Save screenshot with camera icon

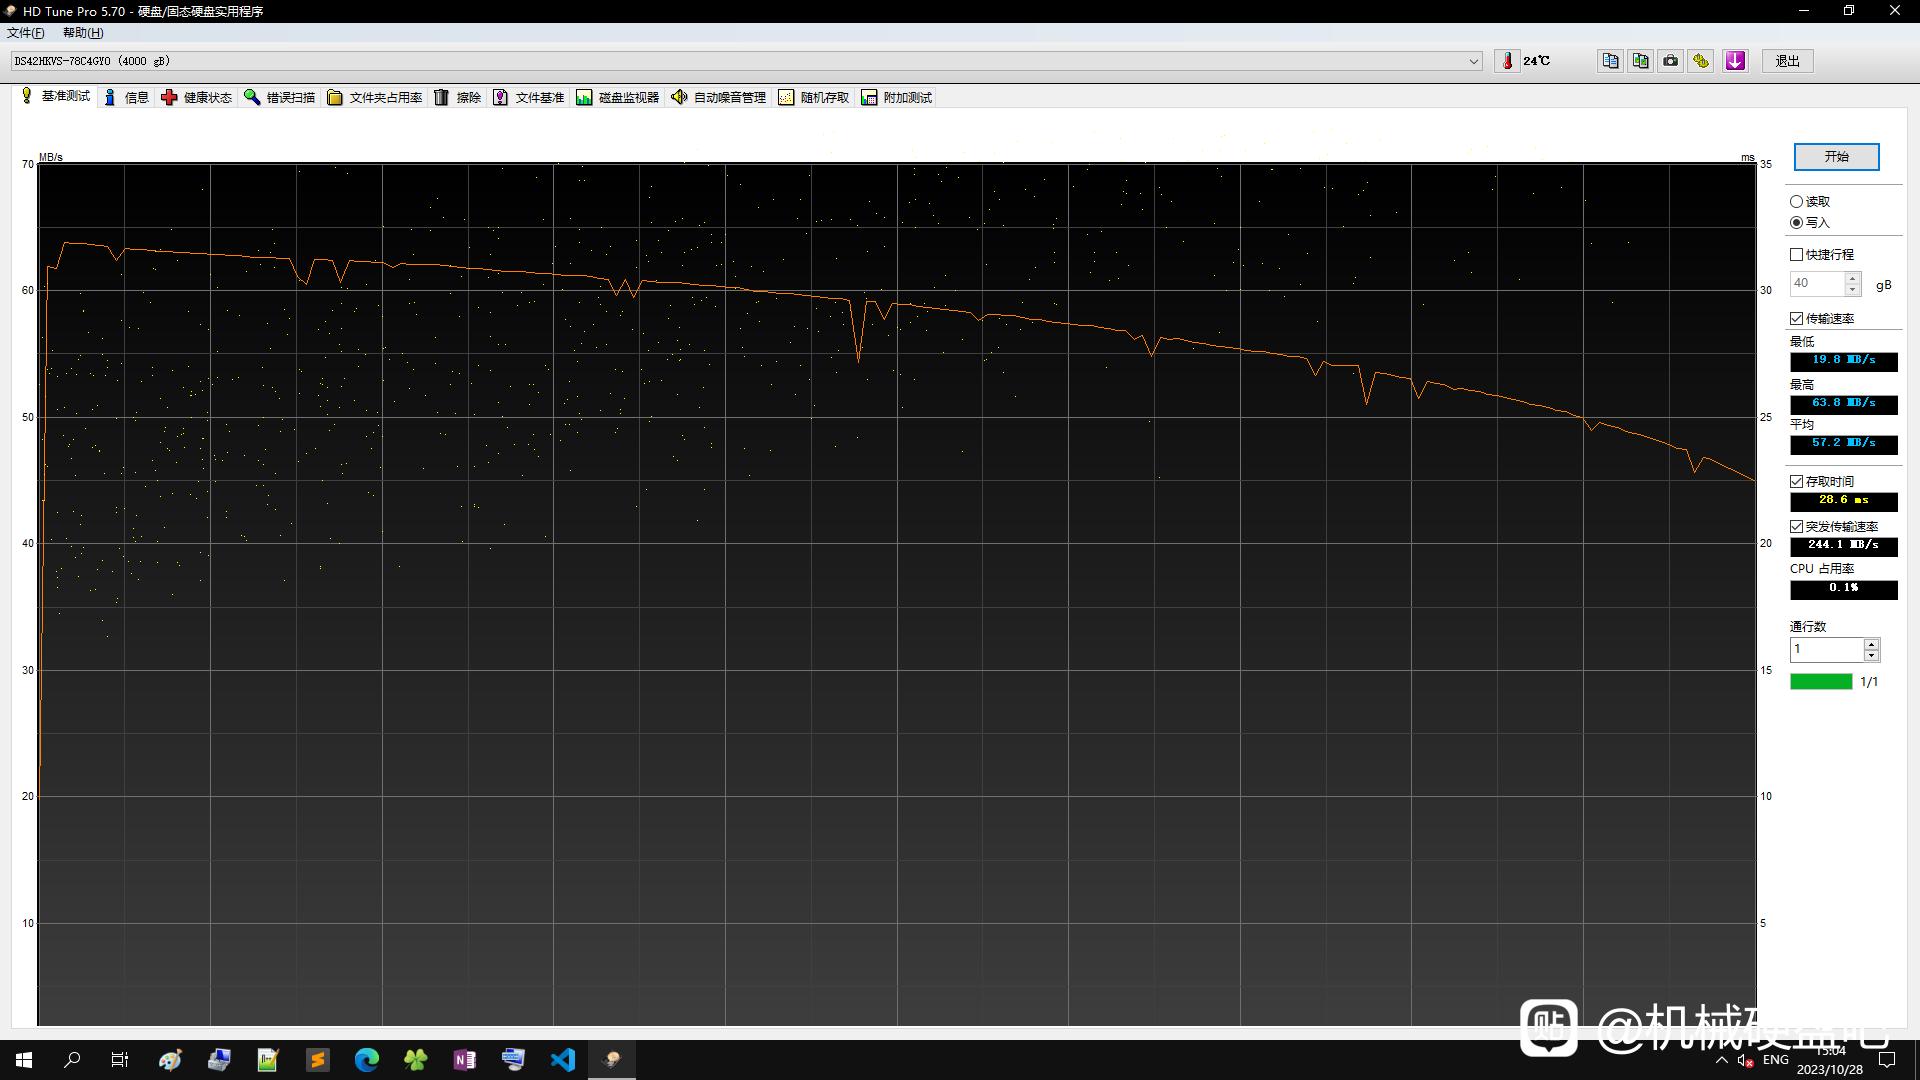pos(1670,61)
